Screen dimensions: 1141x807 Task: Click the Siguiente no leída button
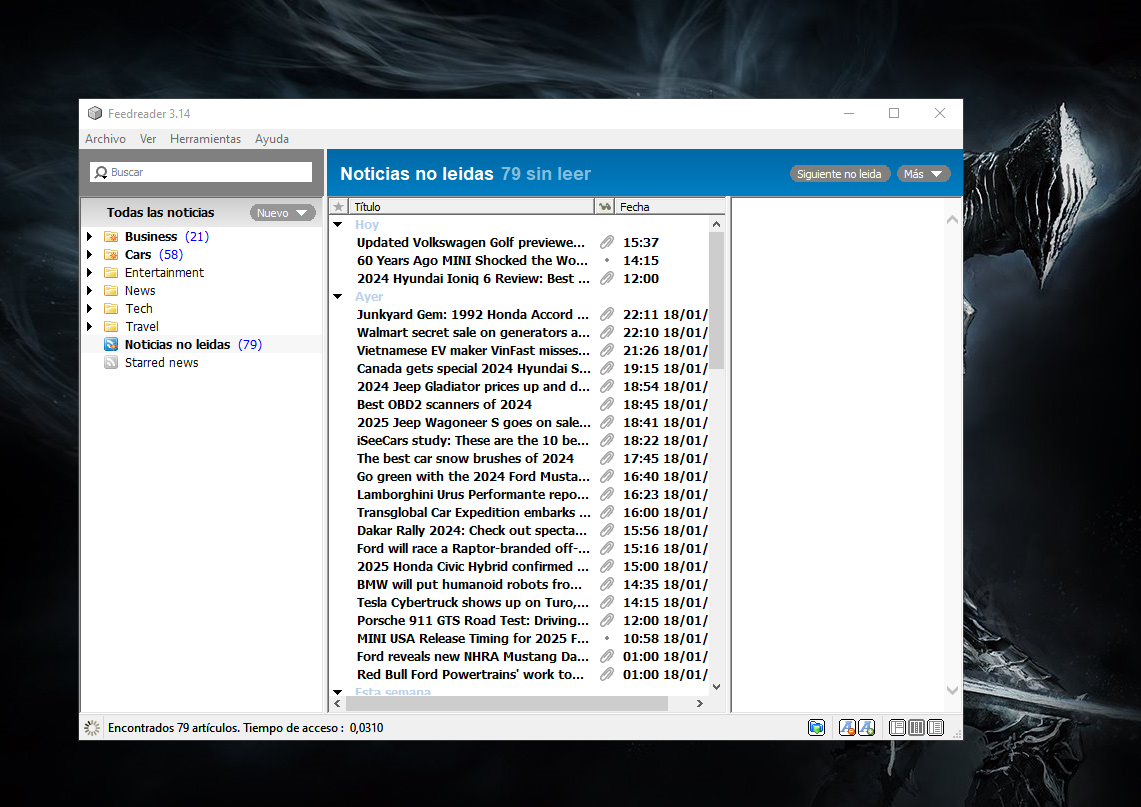(839, 174)
